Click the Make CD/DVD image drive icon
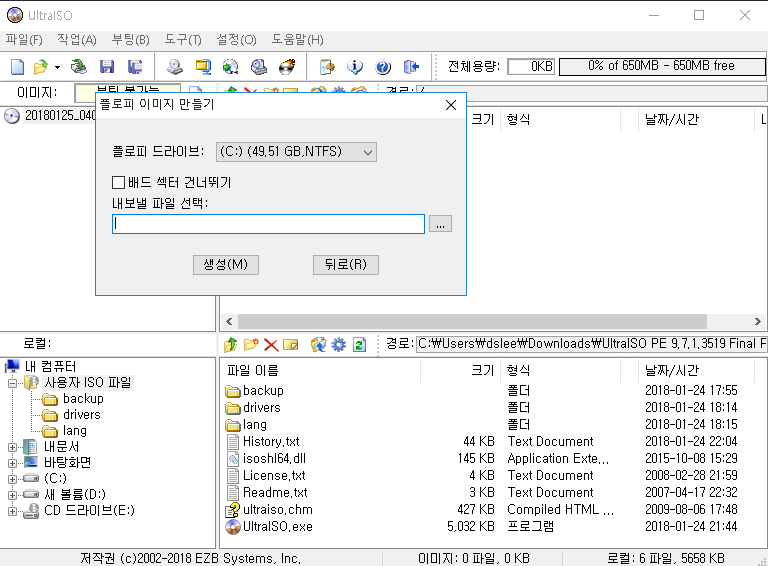The height and width of the screenshot is (566, 768). [174, 67]
